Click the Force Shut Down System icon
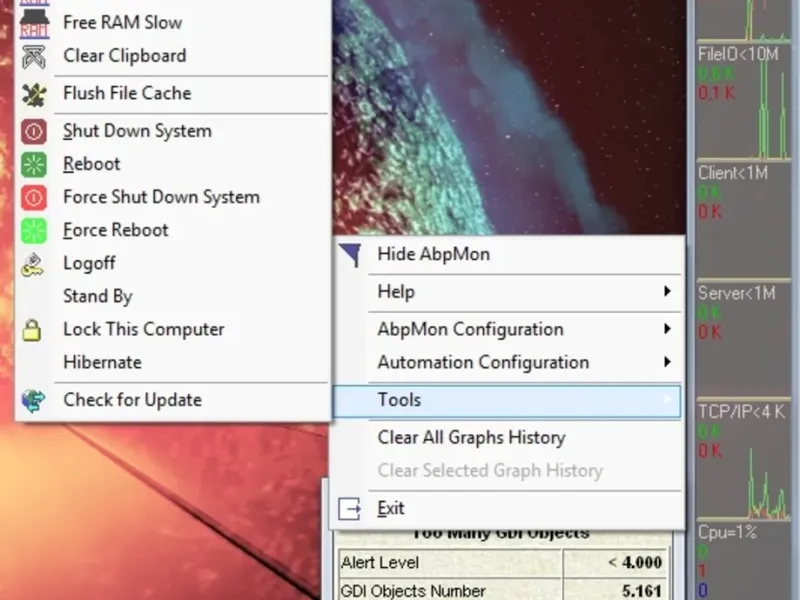 (34, 197)
